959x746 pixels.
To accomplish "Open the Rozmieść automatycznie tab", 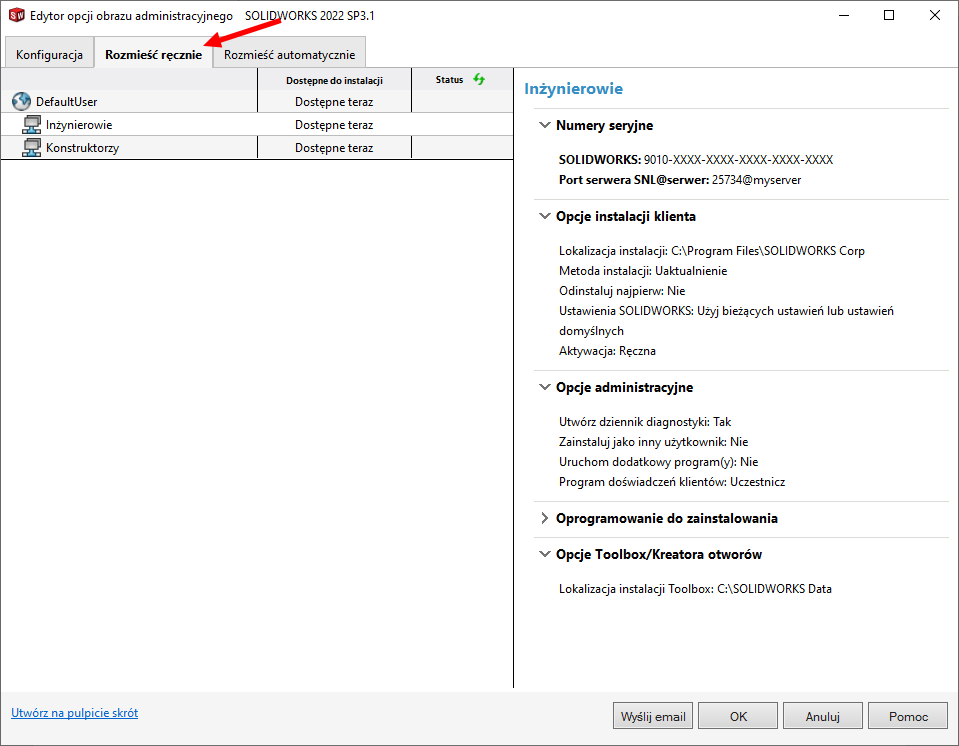I will 289,55.
